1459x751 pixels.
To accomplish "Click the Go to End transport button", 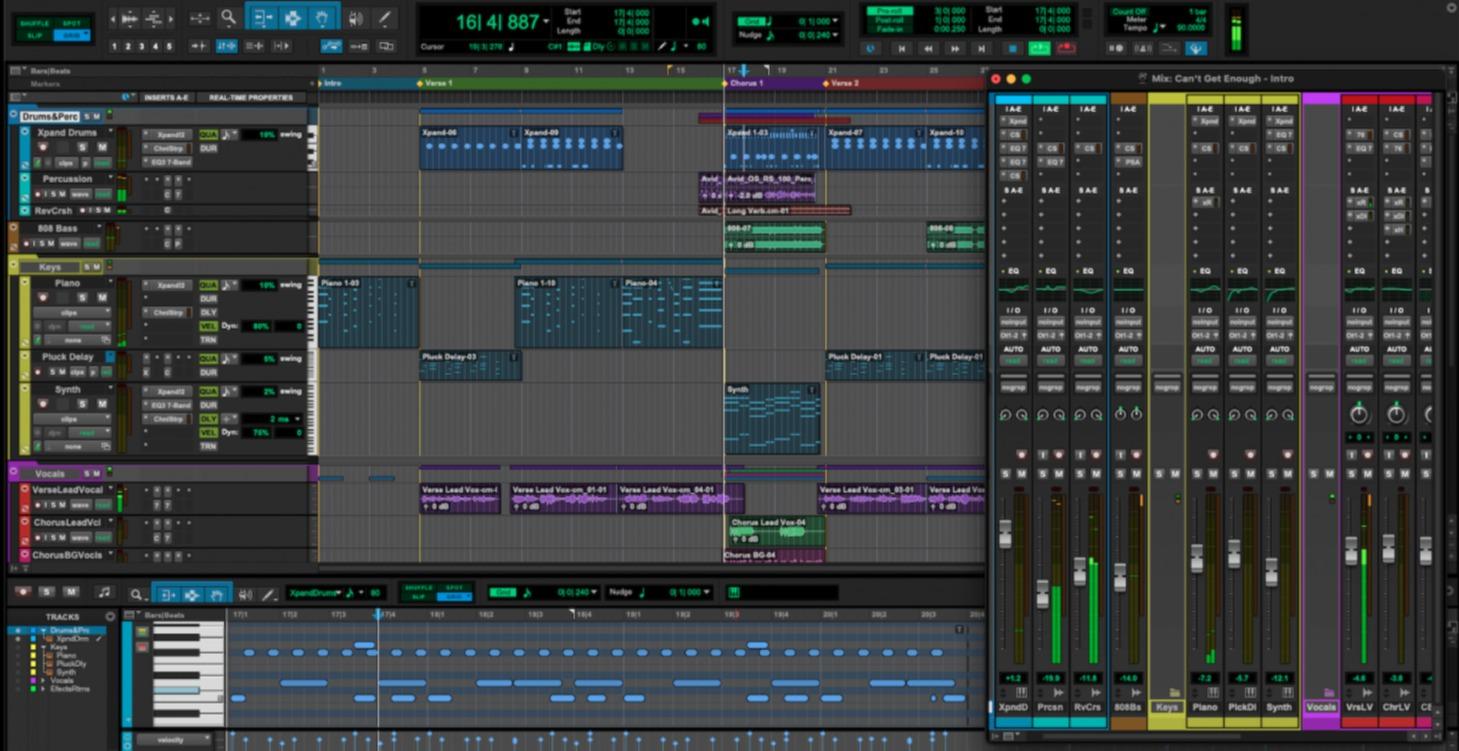I will pyautogui.click(x=983, y=48).
